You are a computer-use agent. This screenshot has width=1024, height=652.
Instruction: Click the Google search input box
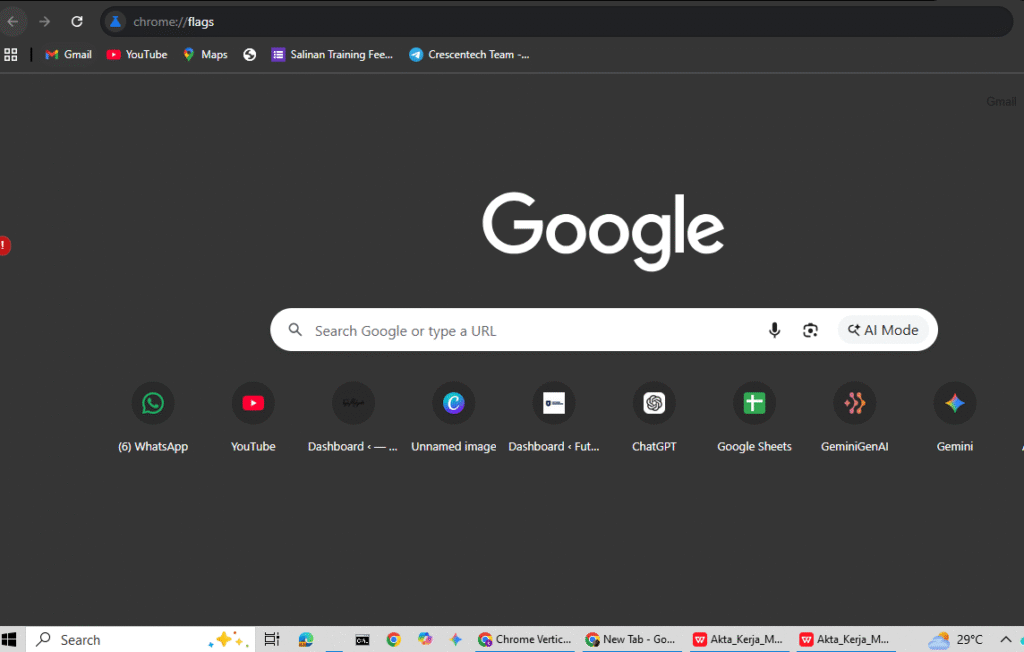[x=530, y=330]
